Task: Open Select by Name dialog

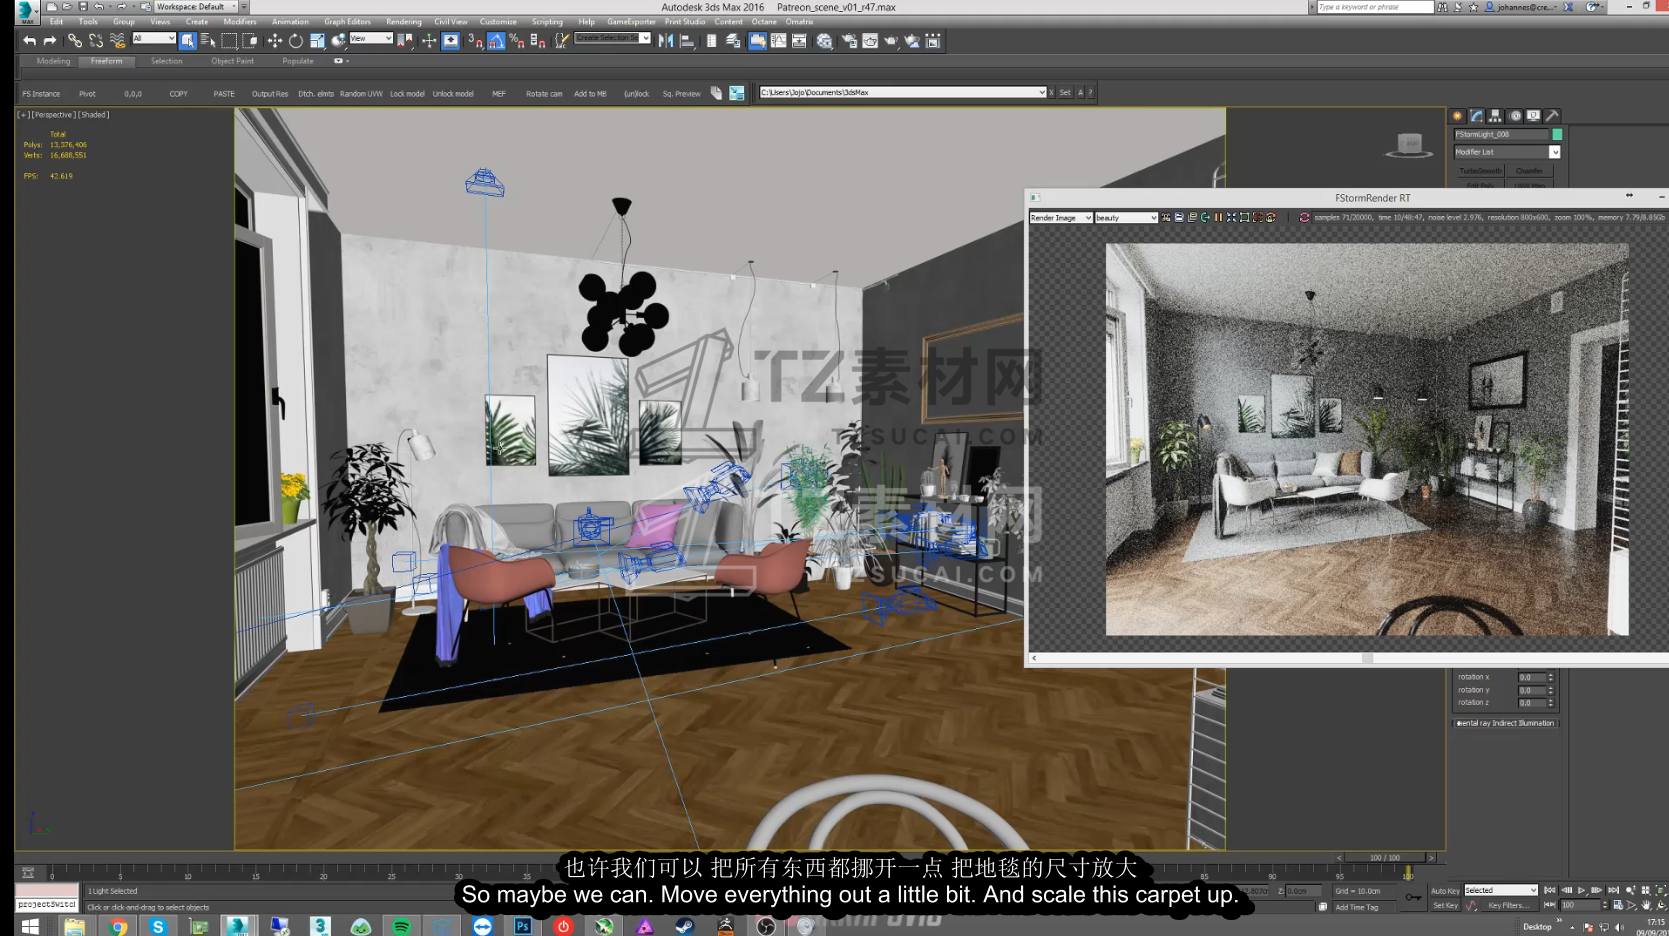Action: tap(208, 41)
